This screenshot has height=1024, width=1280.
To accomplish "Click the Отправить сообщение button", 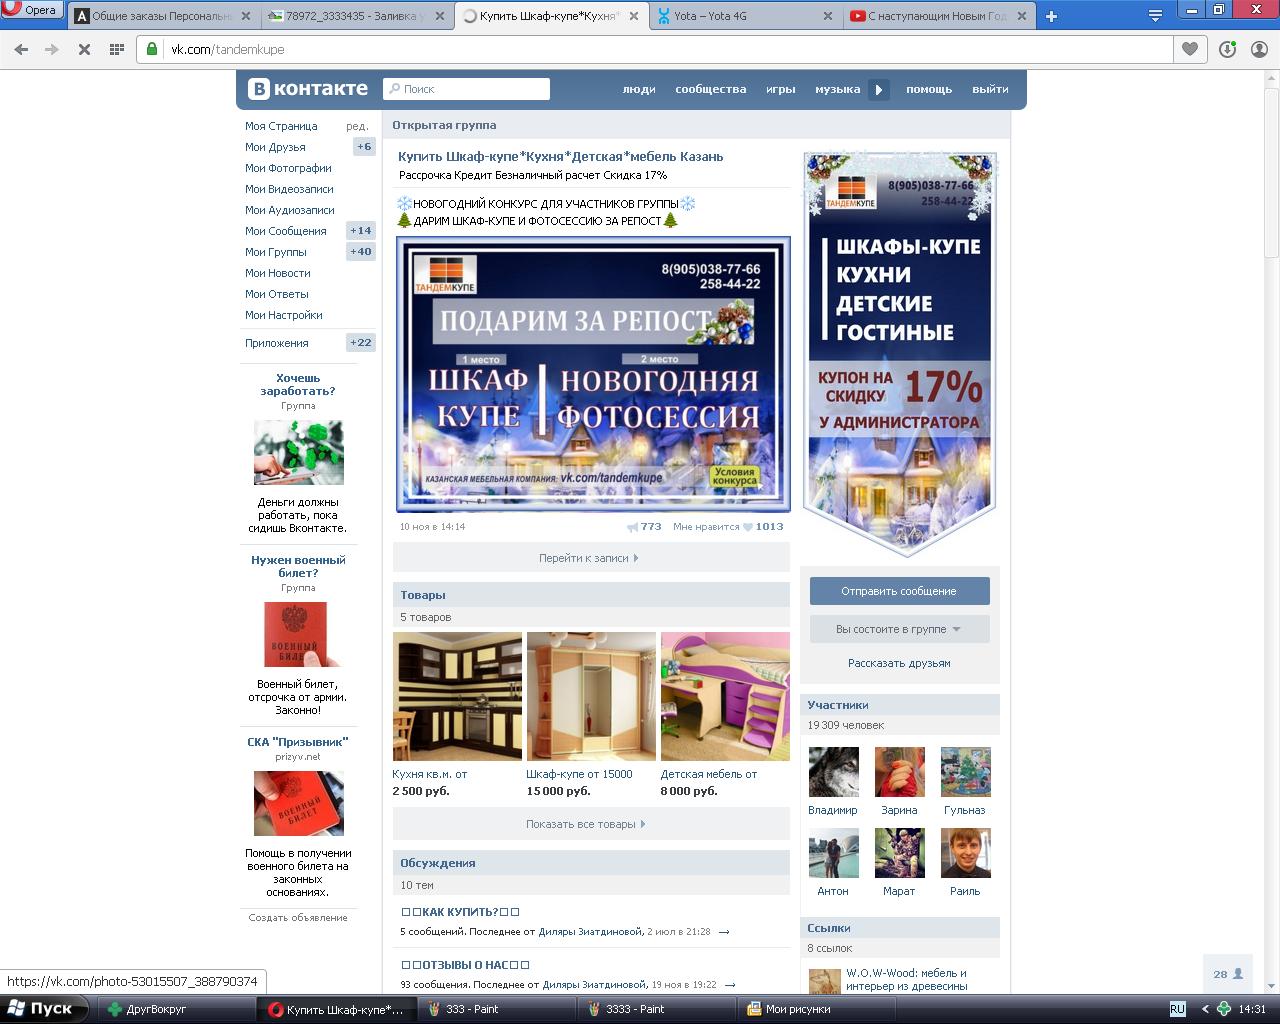I will (x=900, y=591).
